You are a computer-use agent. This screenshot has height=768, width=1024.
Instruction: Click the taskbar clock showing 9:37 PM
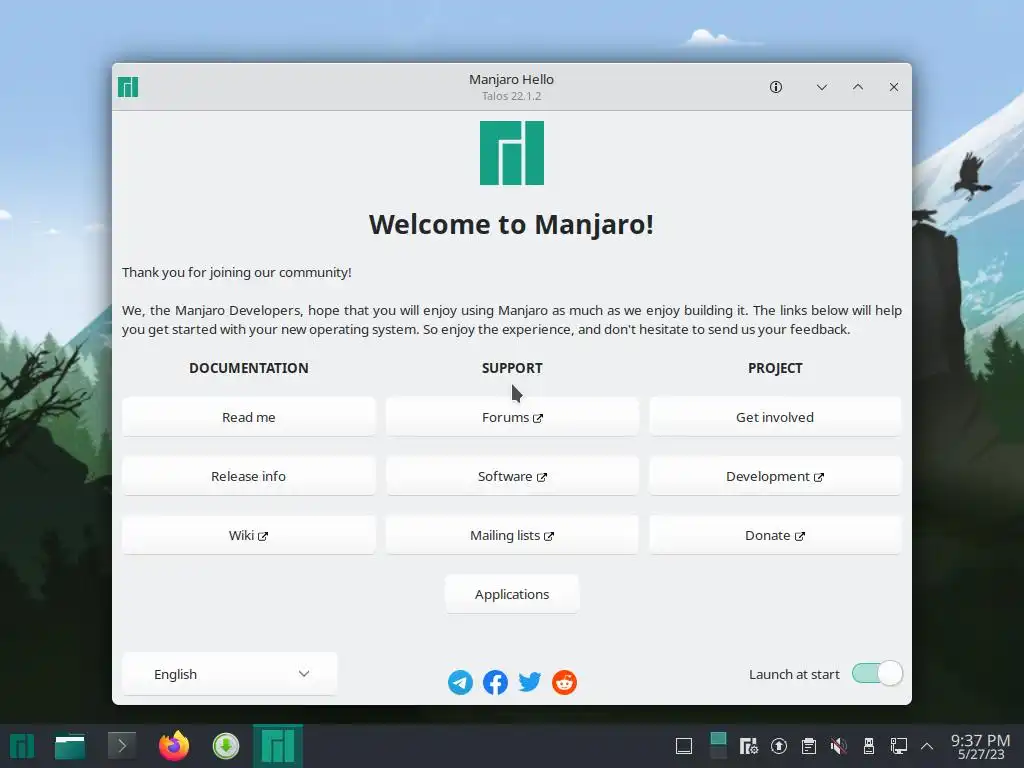tap(980, 746)
